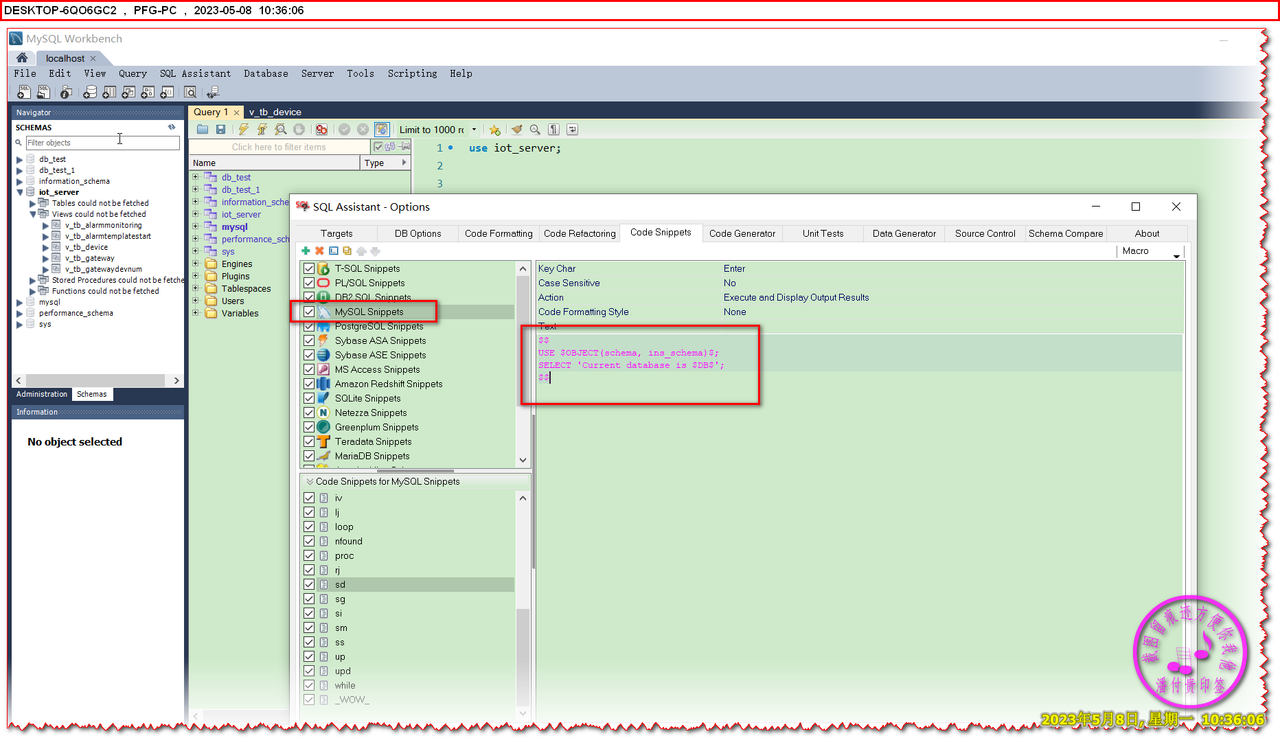
Task: Click the Name column header in object list
Action: [274, 163]
